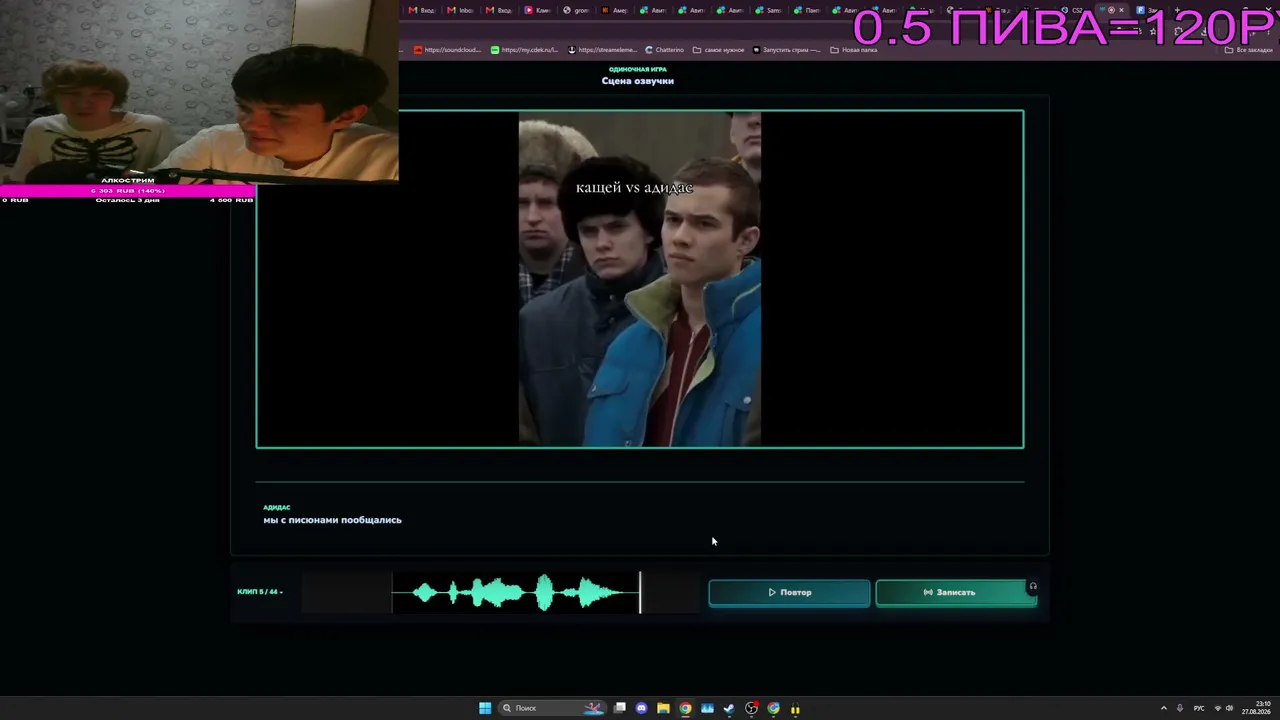Screen dimensions: 1280x720
Task: Open the volume tray icon
Action: (1229, 708)
